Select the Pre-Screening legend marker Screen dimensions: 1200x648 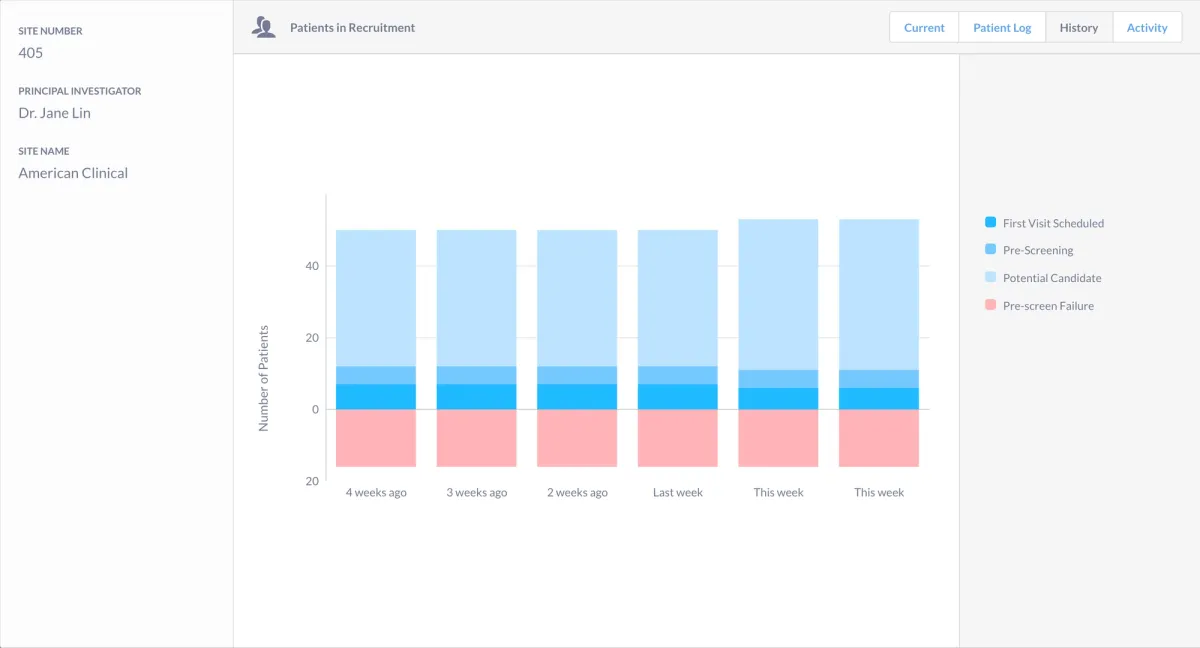click(x=989, y=250)
